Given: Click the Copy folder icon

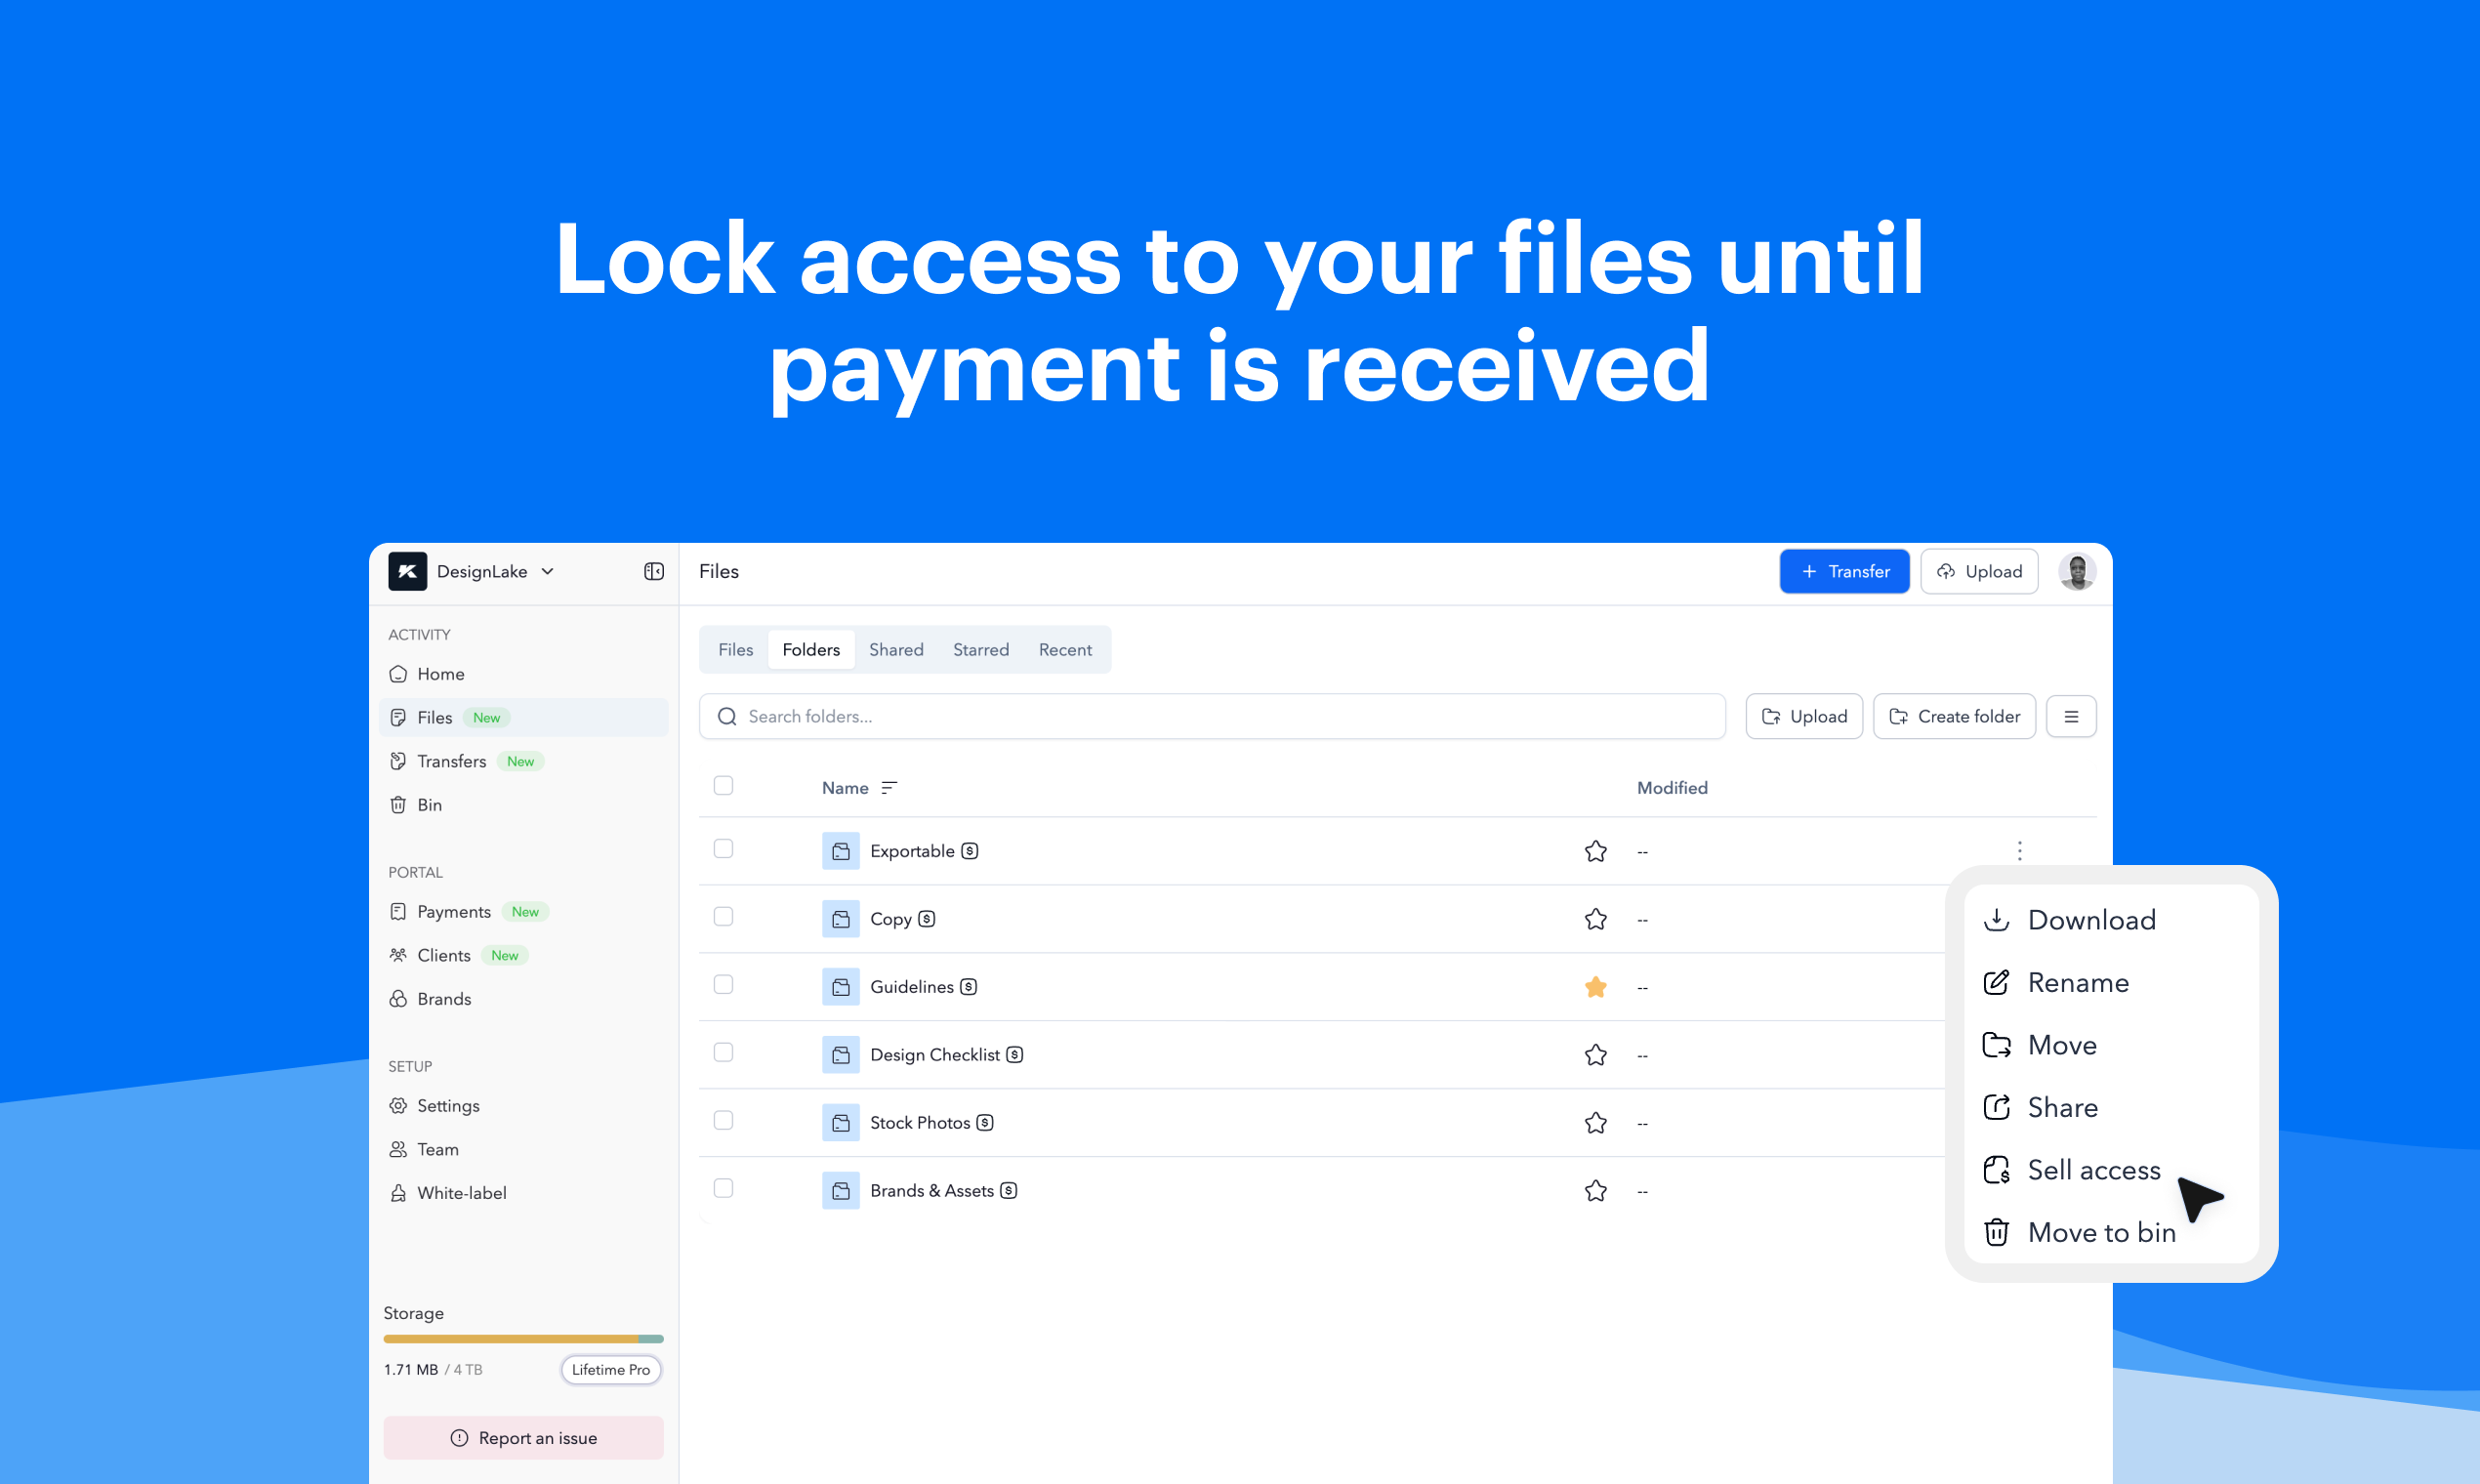Looking at the screenshot, I should coord(840,919).
